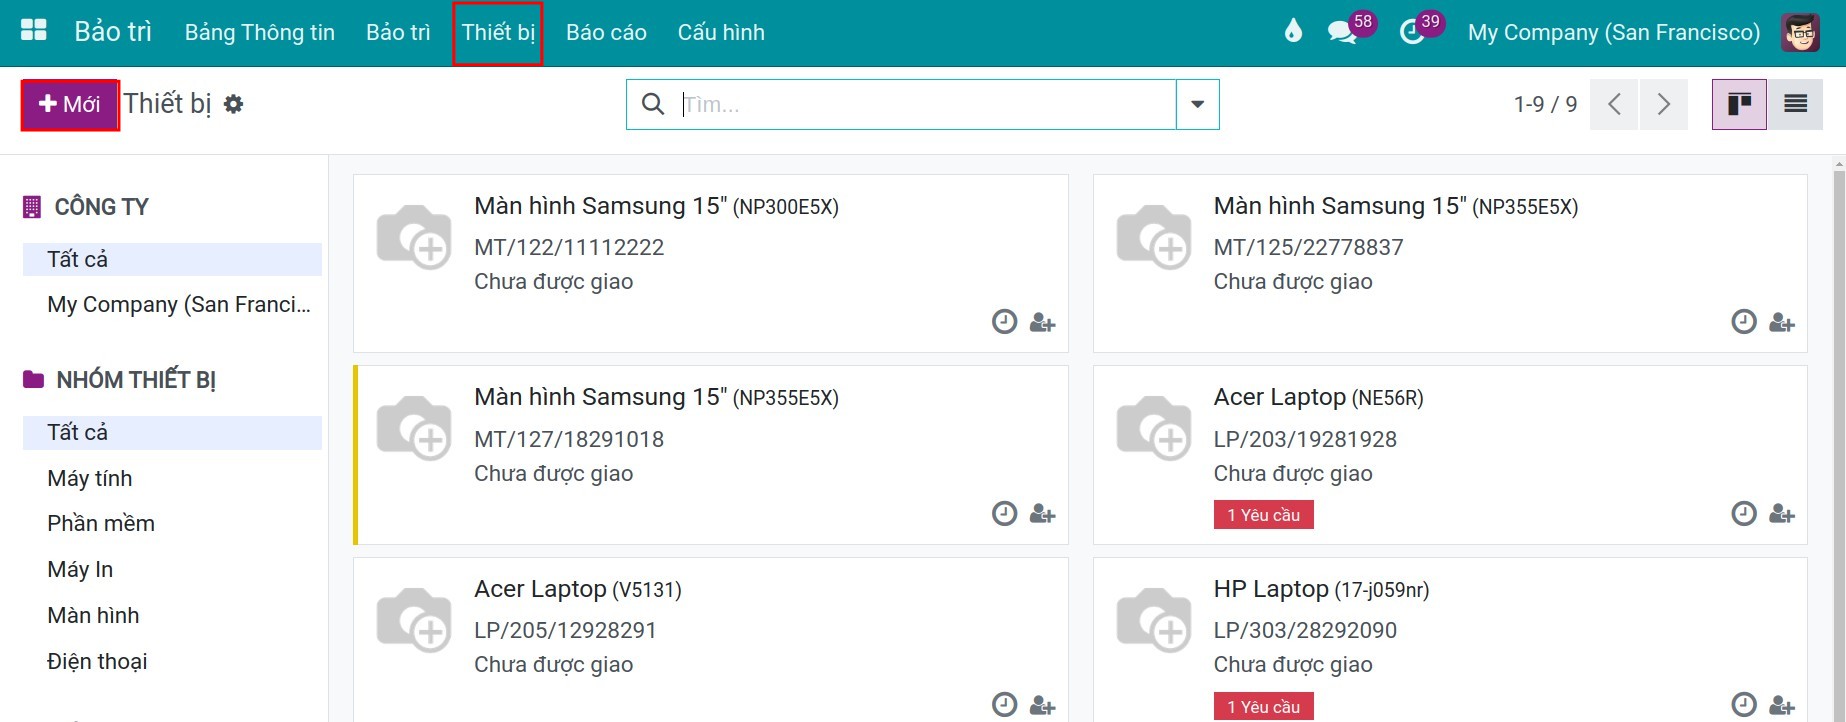1846x722 pixels.
Task: Click the assign-user icon on Acer Laptop NE56R card
Action: pos(1782,514)
